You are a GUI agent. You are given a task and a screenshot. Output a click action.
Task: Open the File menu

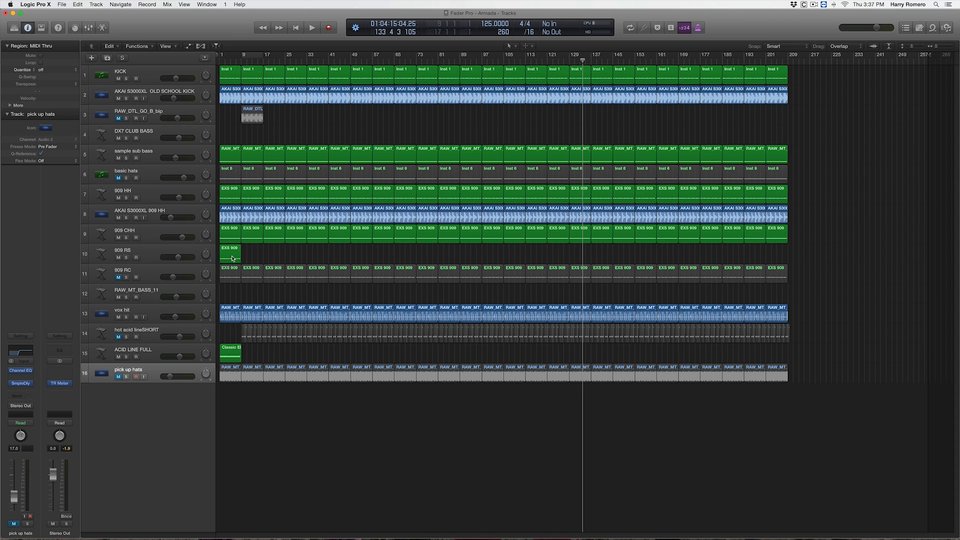point(62,4)
